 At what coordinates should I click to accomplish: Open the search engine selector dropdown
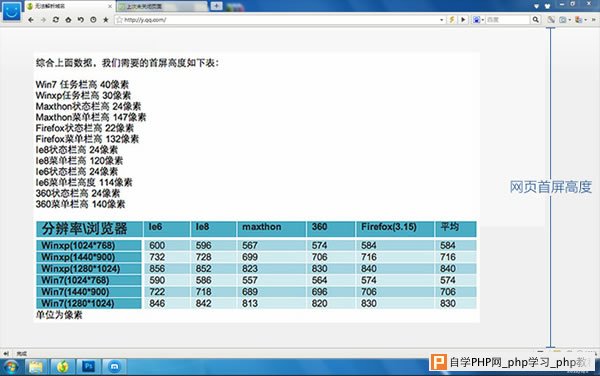tap(478, 20)
